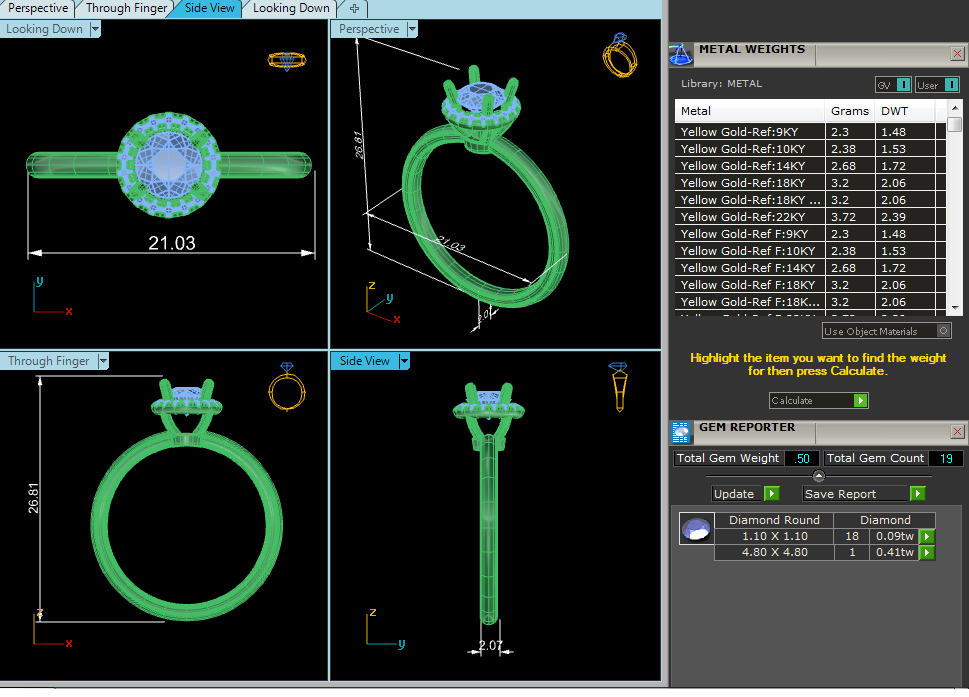This screenshot has height=697, width=969.
Task: Click orange ring icon in Side View viewport
Action: point(619,387)
